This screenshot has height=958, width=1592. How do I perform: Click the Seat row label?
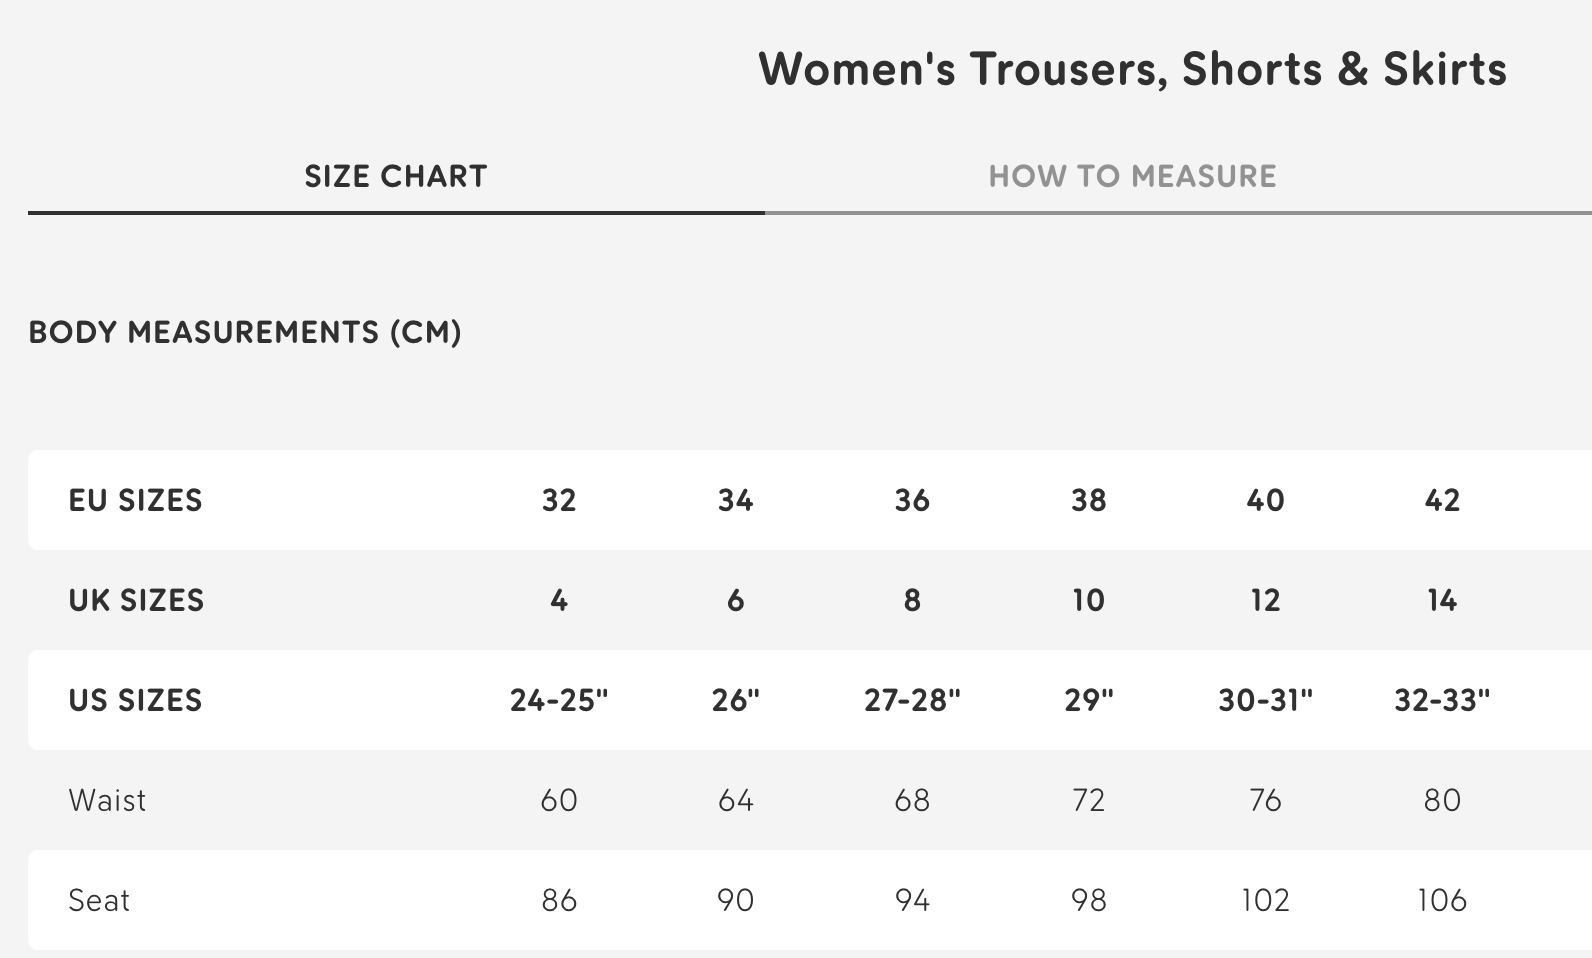click(x=99, y=900)
